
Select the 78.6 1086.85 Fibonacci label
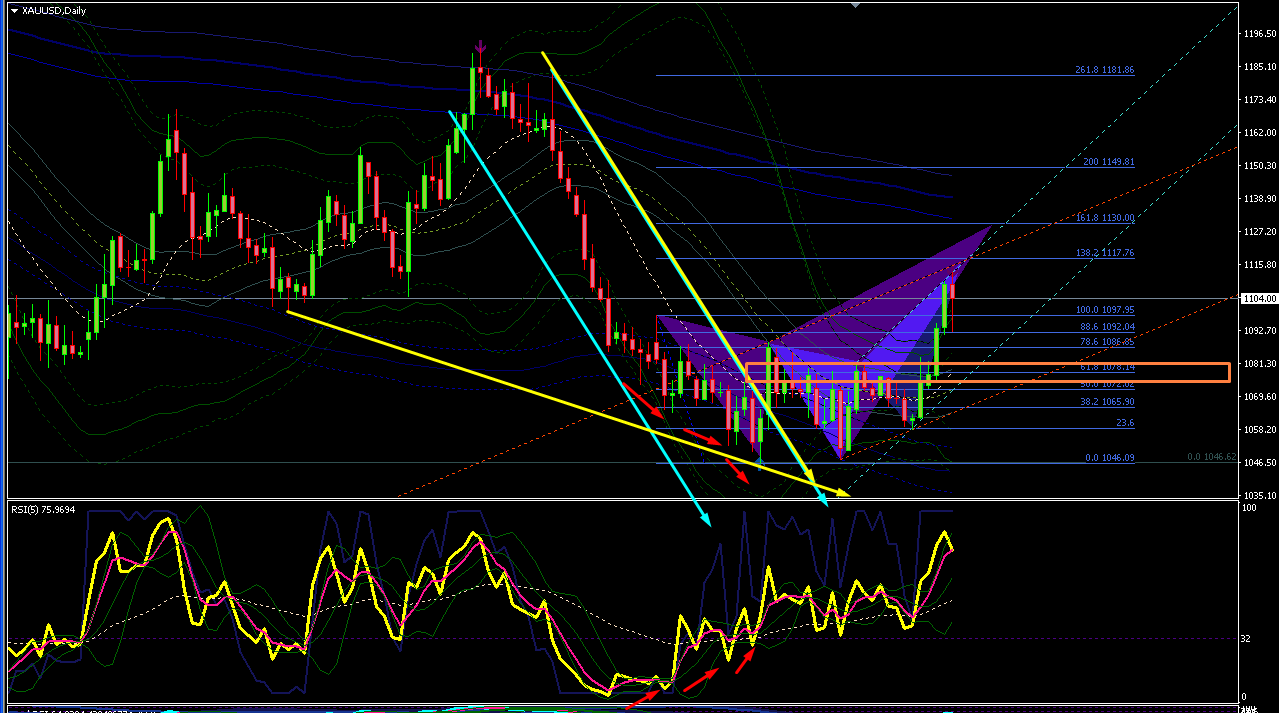coord(1106,342)
